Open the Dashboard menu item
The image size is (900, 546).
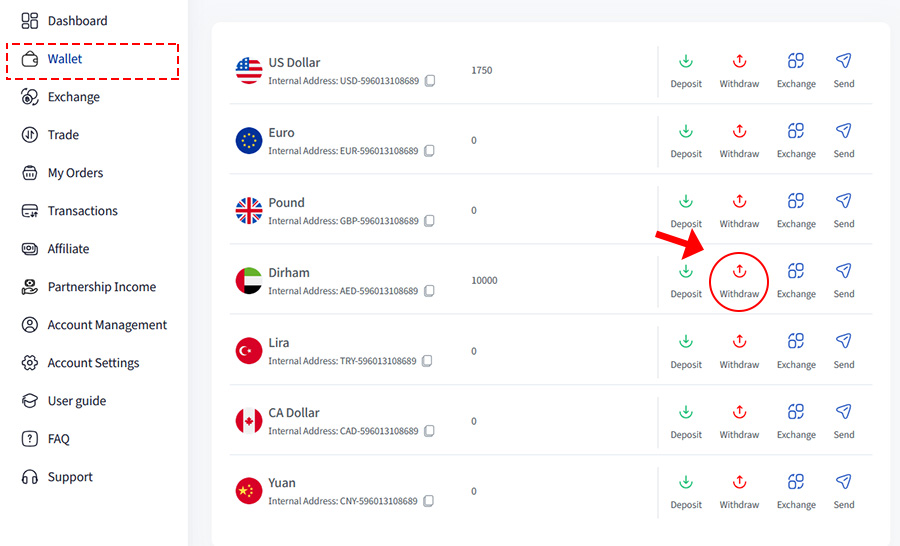pos(77,21)
